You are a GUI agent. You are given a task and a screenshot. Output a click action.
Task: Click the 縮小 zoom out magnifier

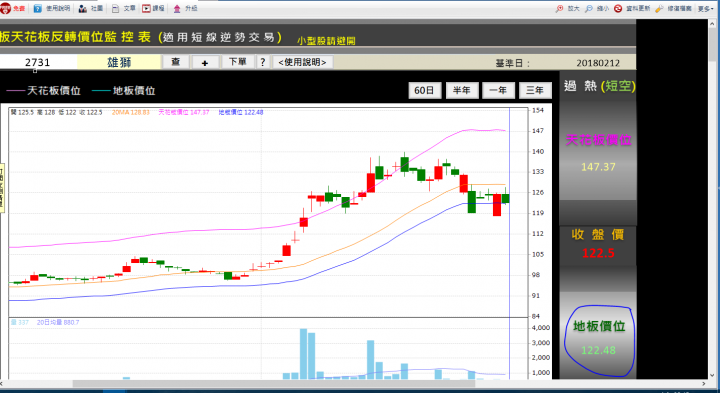point(589,8)
